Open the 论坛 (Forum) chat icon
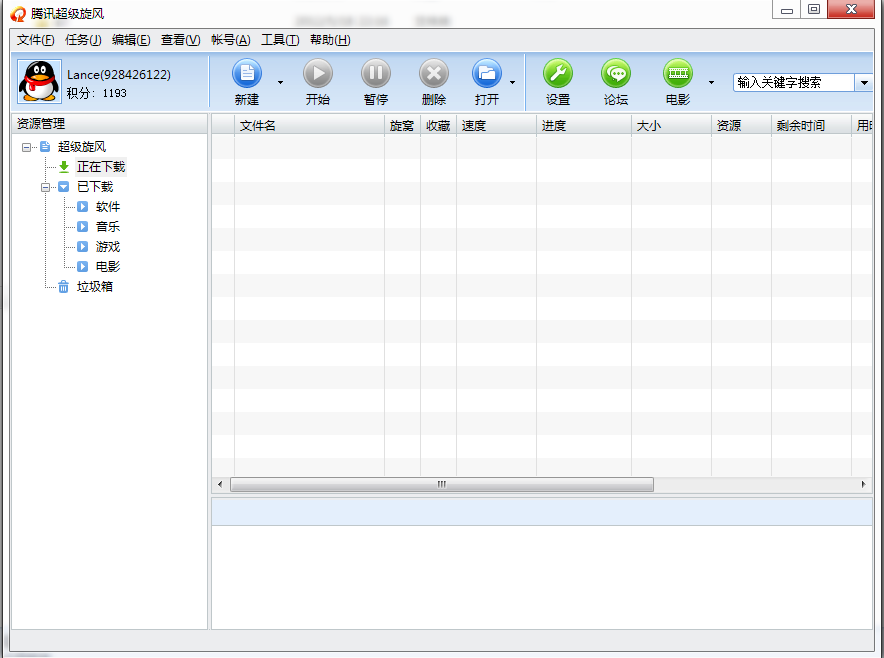Screen dimensions: 884x658 point(616,74)
